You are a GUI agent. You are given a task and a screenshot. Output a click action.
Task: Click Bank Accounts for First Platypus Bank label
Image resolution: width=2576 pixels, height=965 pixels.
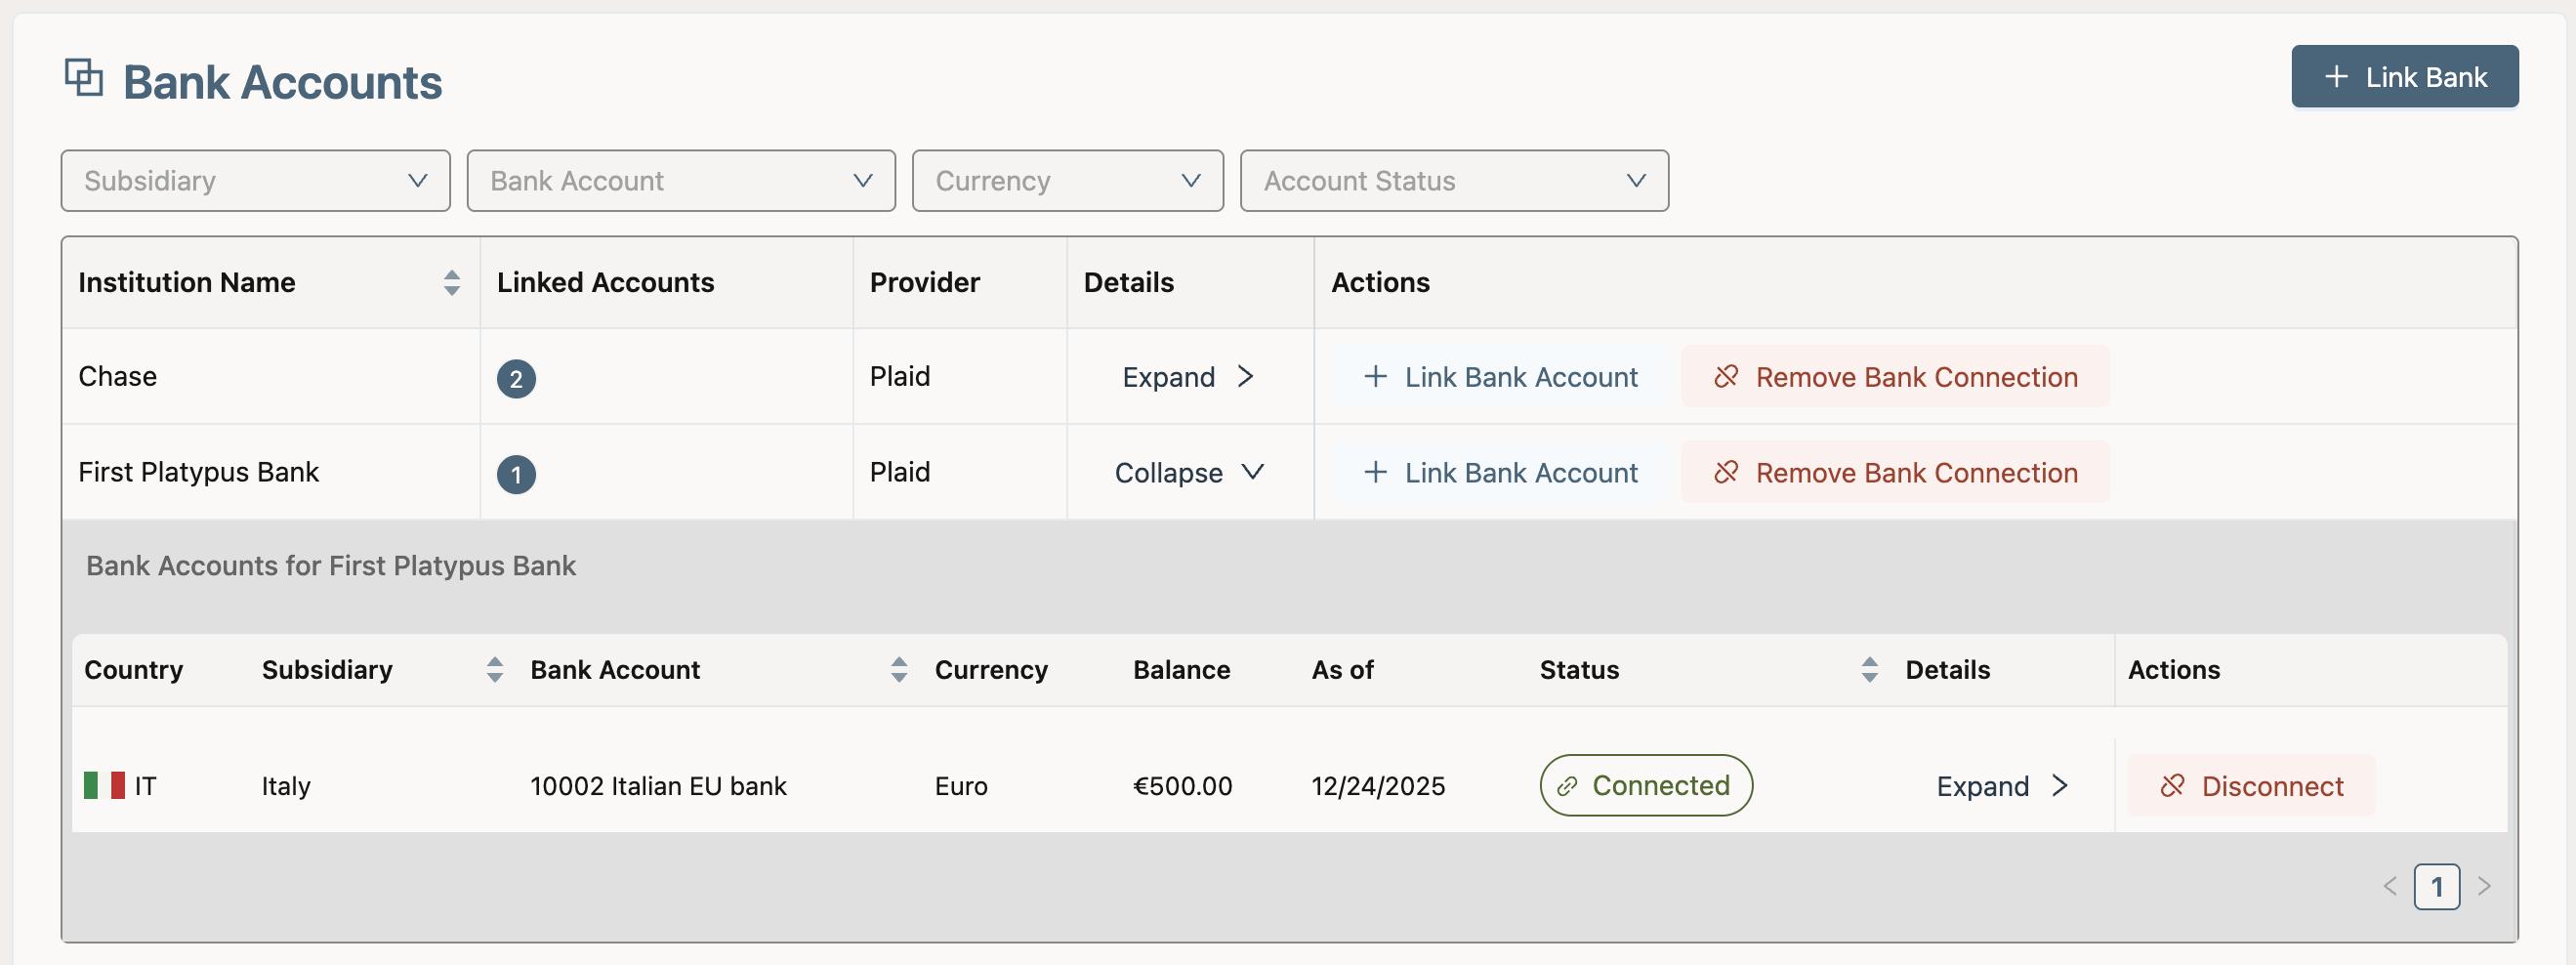pos(331,566)
